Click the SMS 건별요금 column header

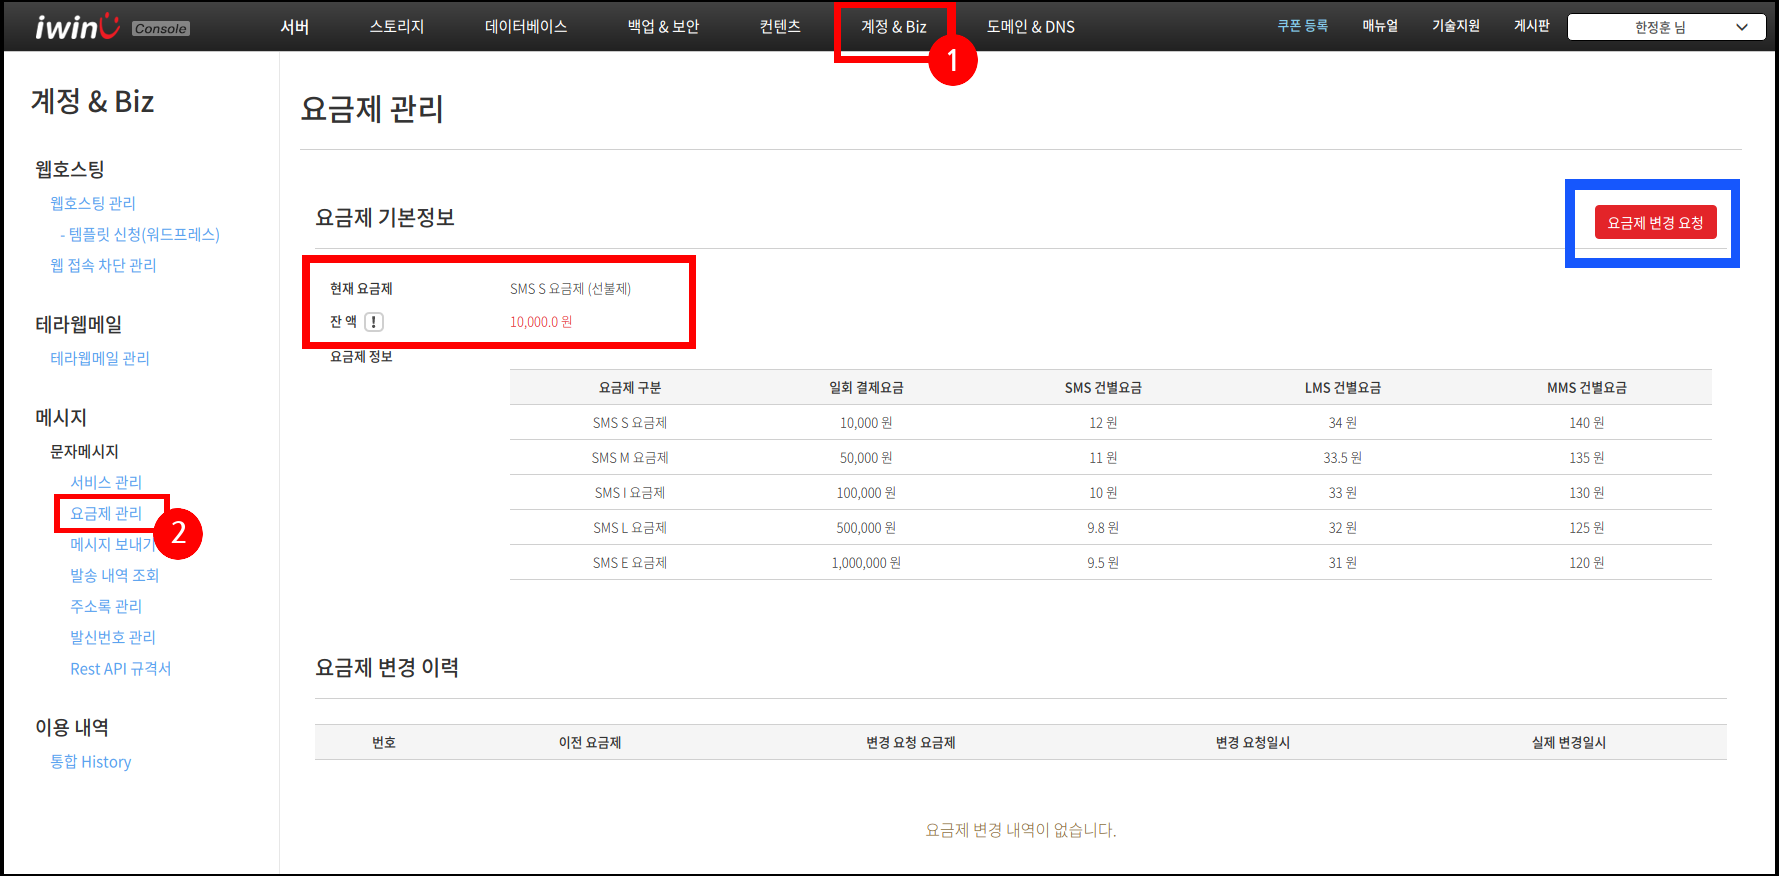tap(1103, 388)
